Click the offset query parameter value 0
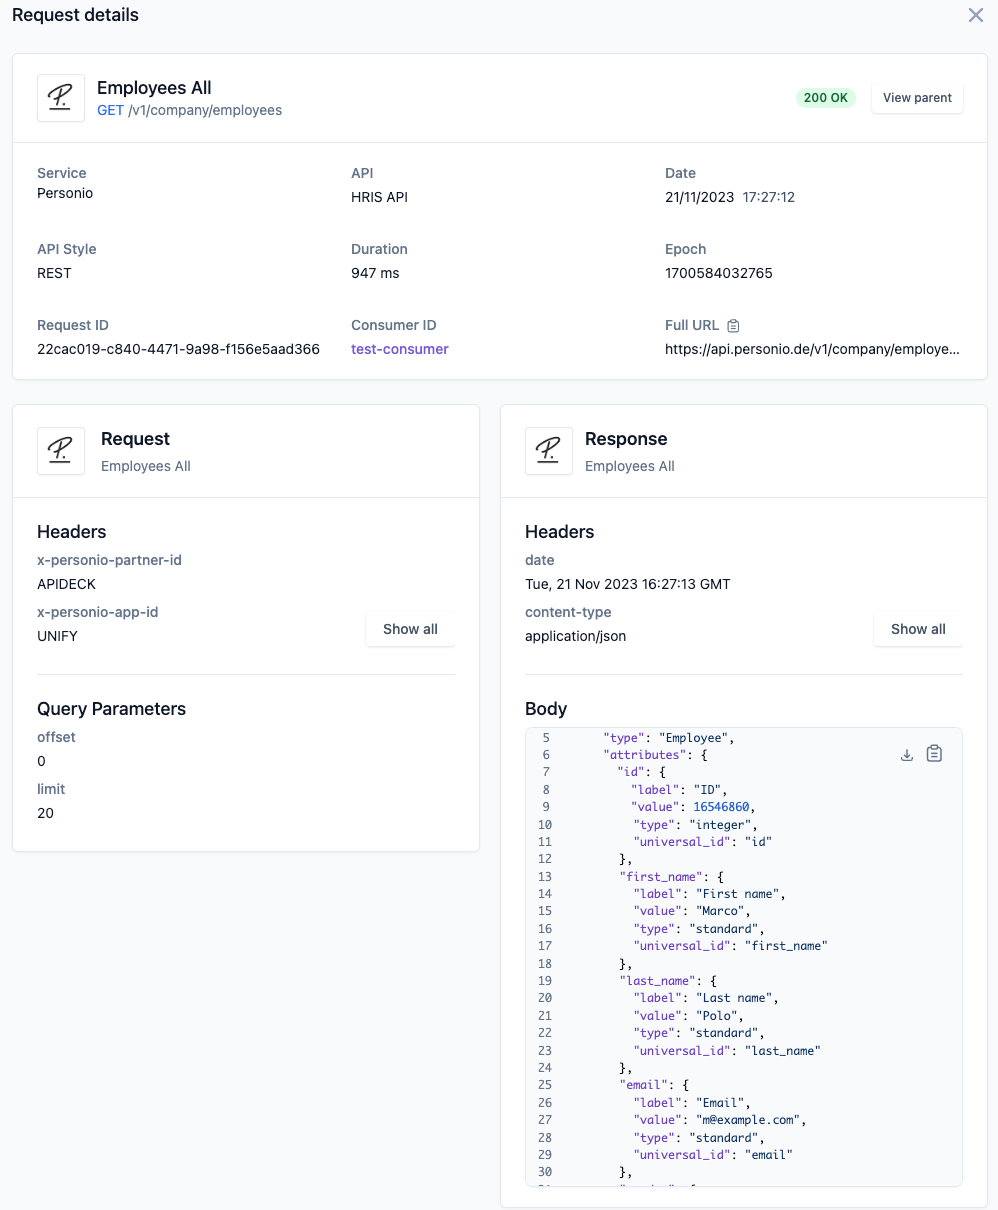Screen dimensions: 998x1210 [x=41, y=761]
